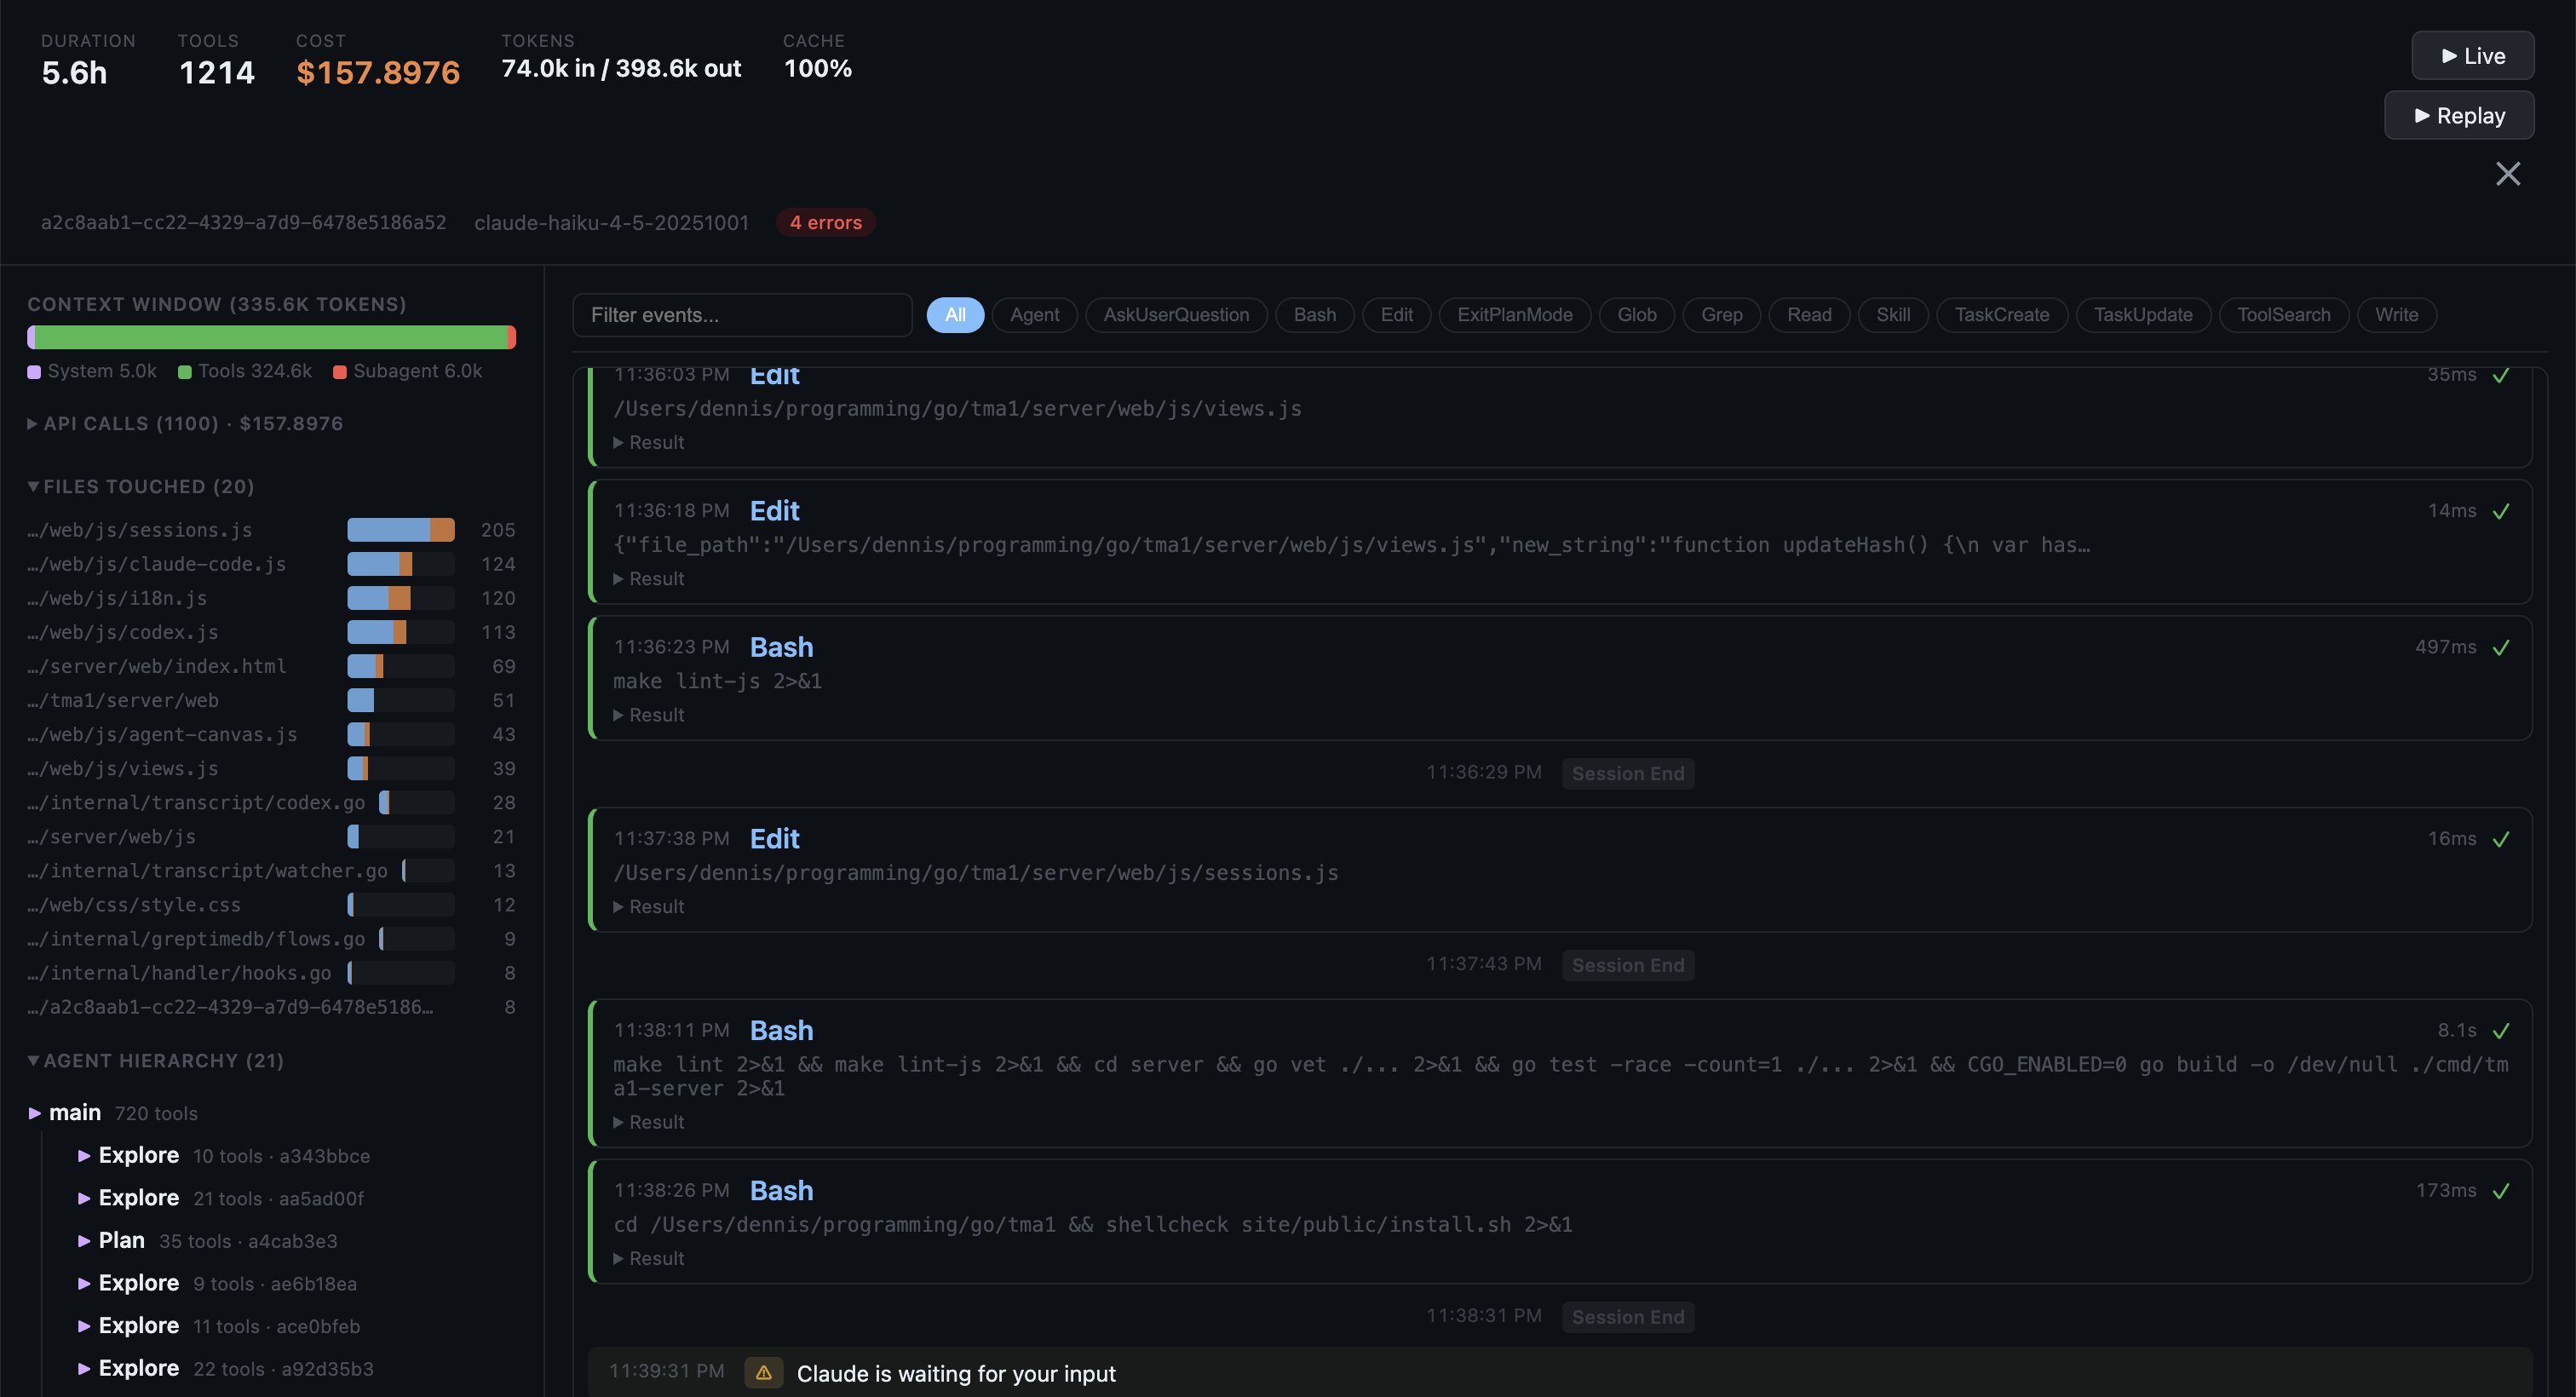Expand the API CALLS section
Screen dimensions: 2576x1397
pyautogui.click(x=33, y=424)
